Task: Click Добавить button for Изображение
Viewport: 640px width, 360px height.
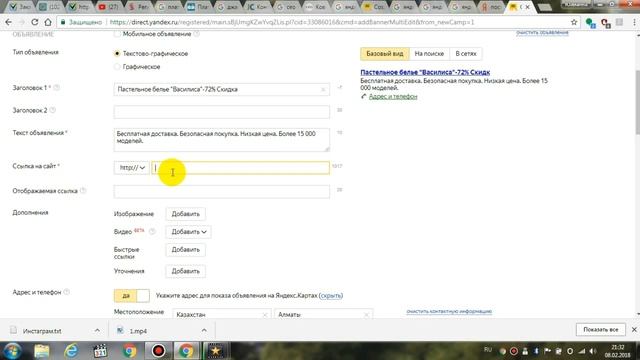Action: [185, 214]
